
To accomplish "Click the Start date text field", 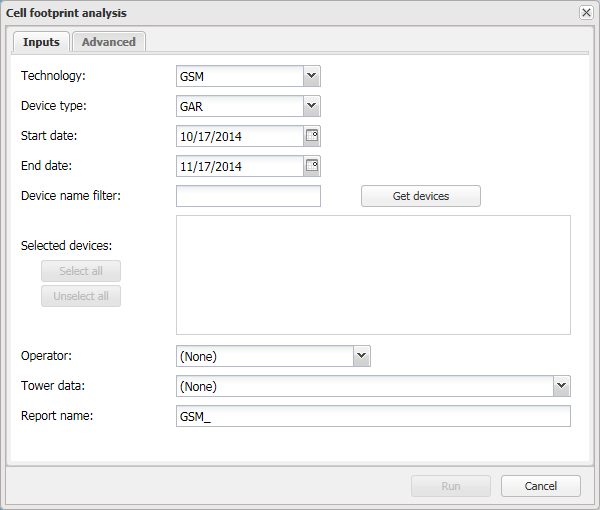I will pyautogui.click(x=240, y=136).
